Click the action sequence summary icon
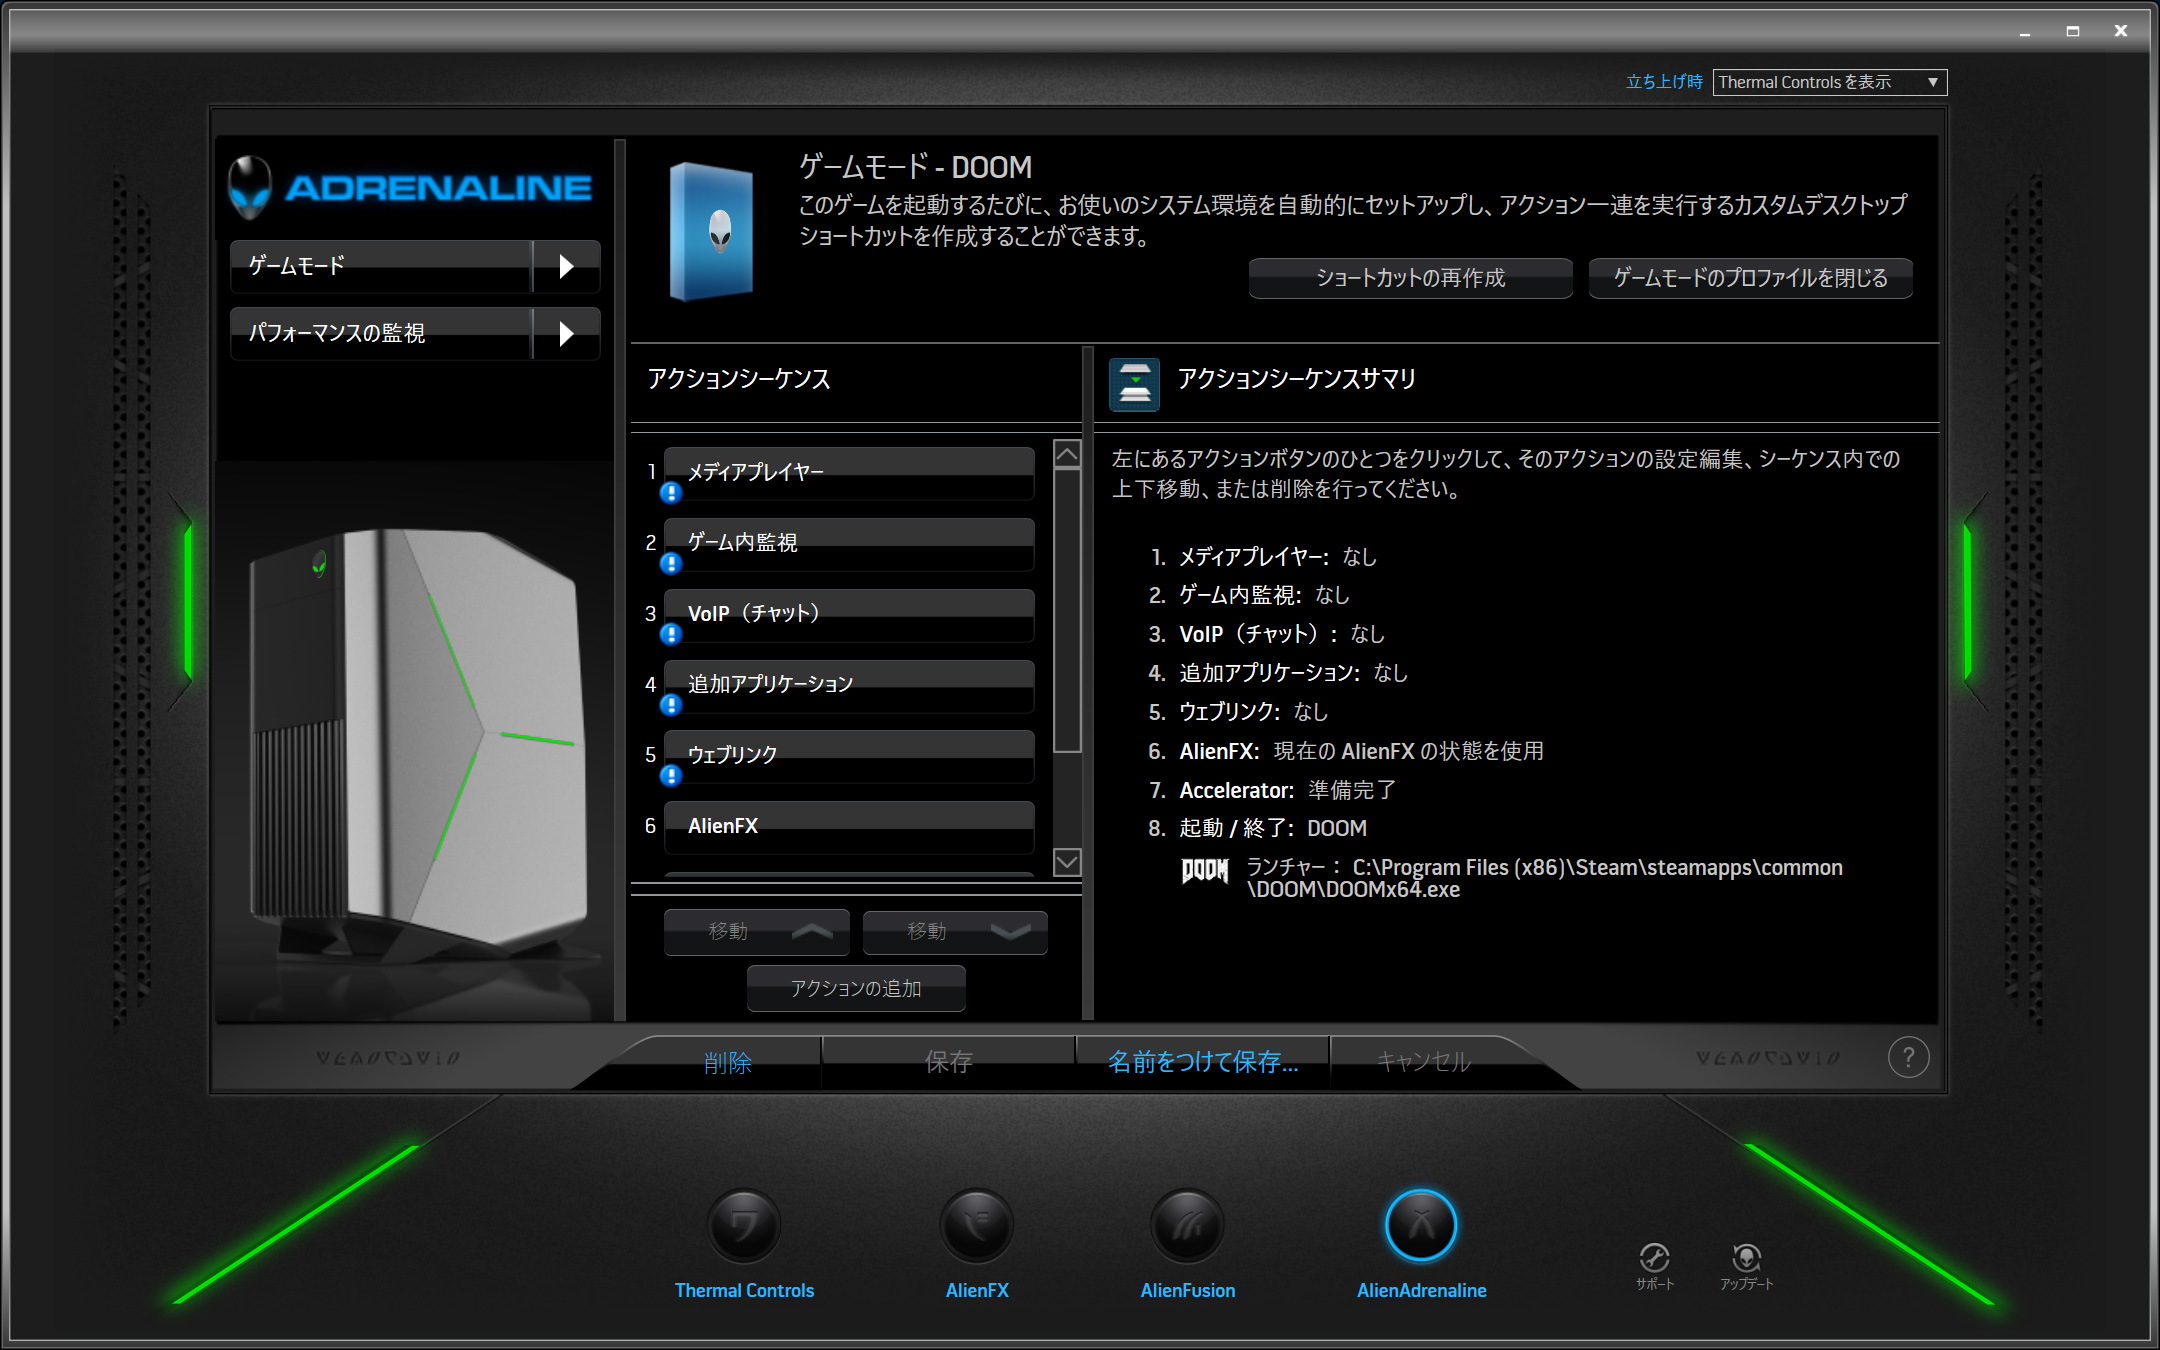This screenshot has width=2160, height=1350. pos(1134,384)
